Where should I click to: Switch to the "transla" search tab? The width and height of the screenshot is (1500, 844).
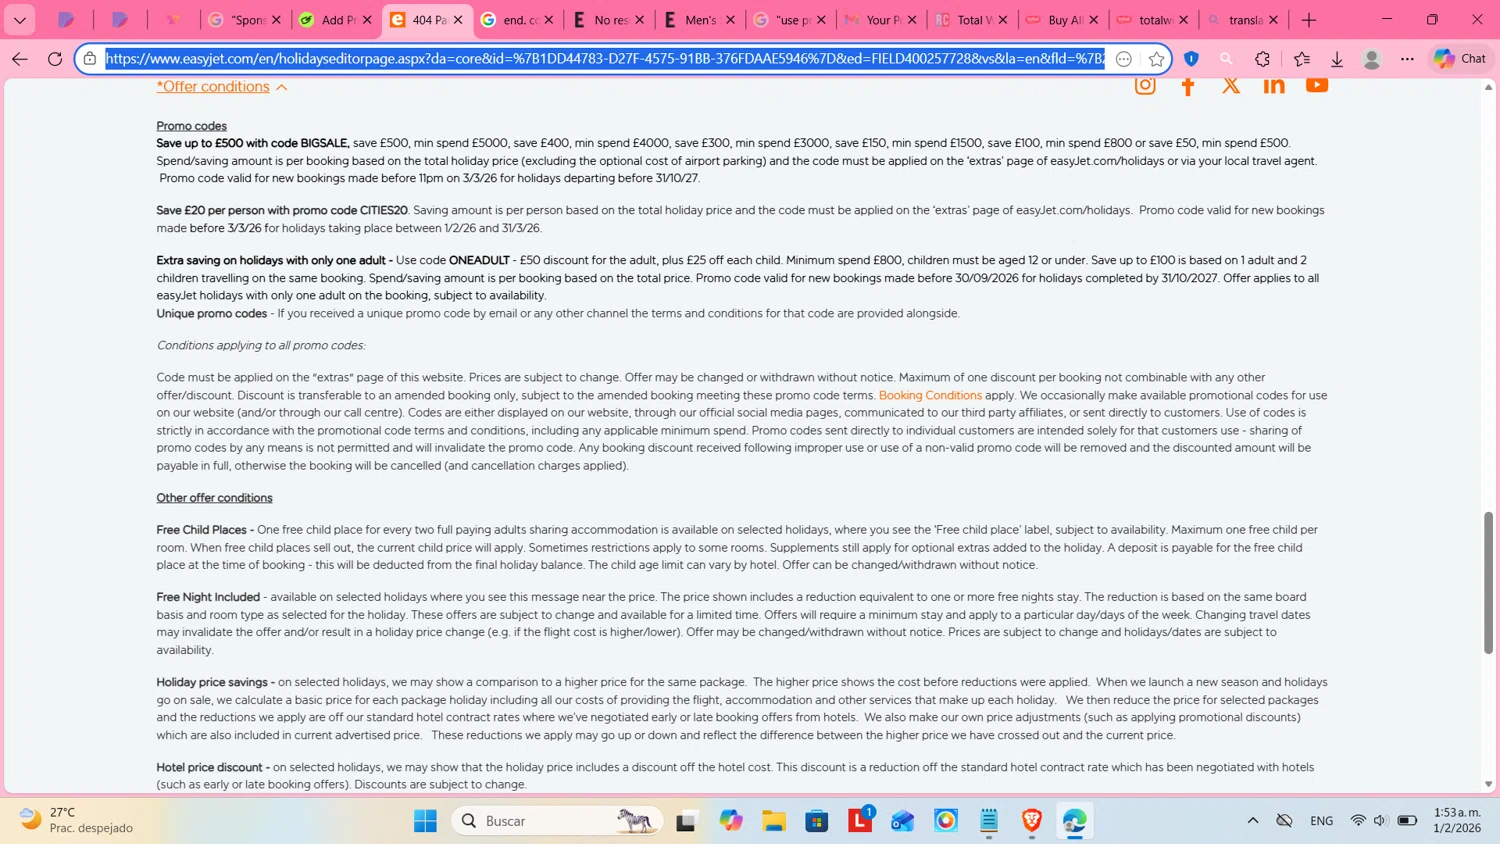[1243, 20]
